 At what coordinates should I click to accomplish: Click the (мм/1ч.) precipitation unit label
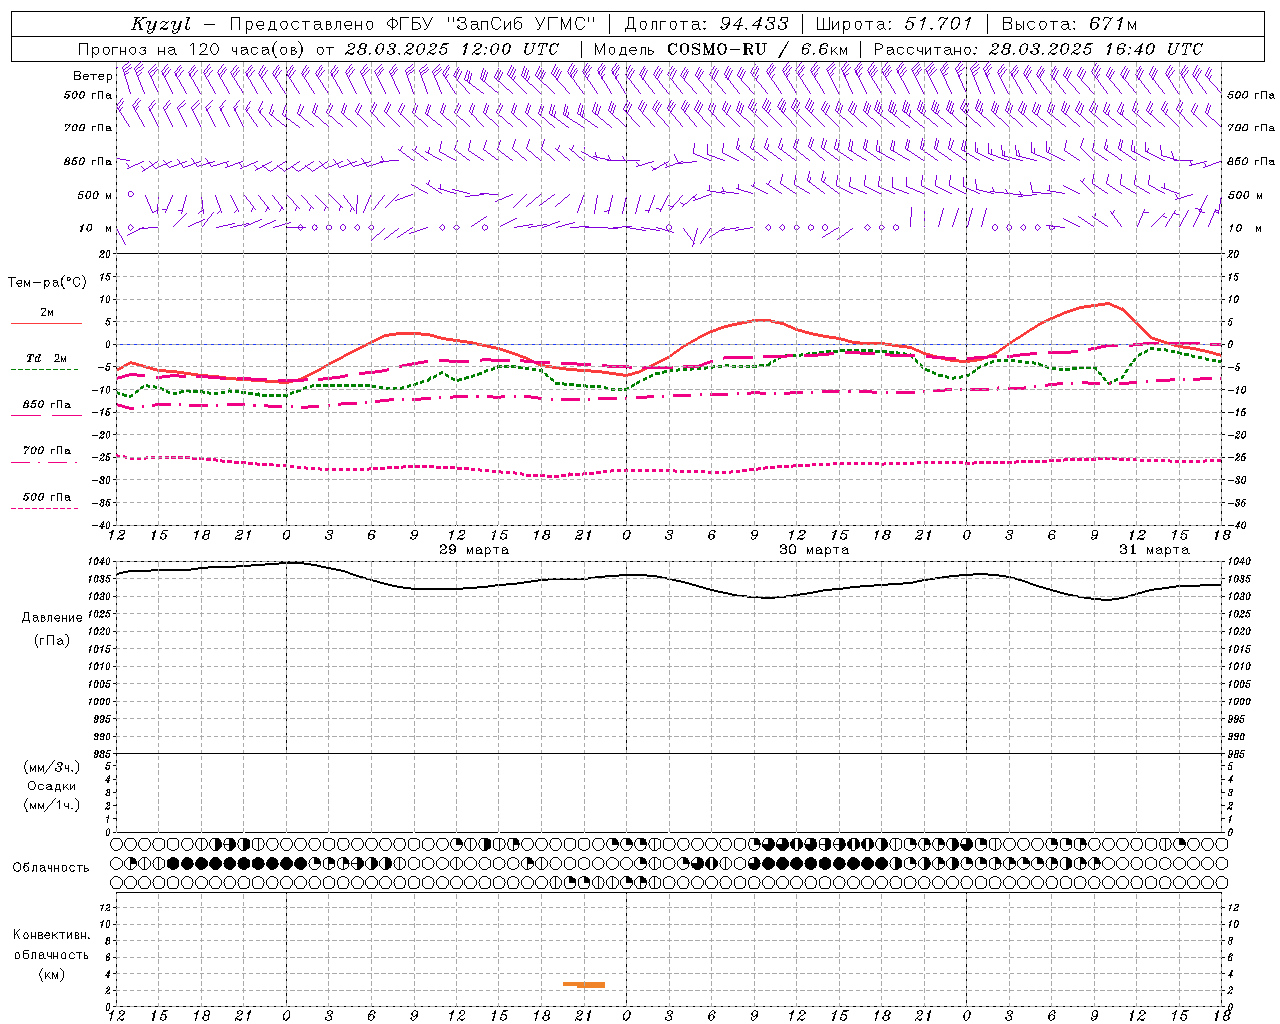52,805
